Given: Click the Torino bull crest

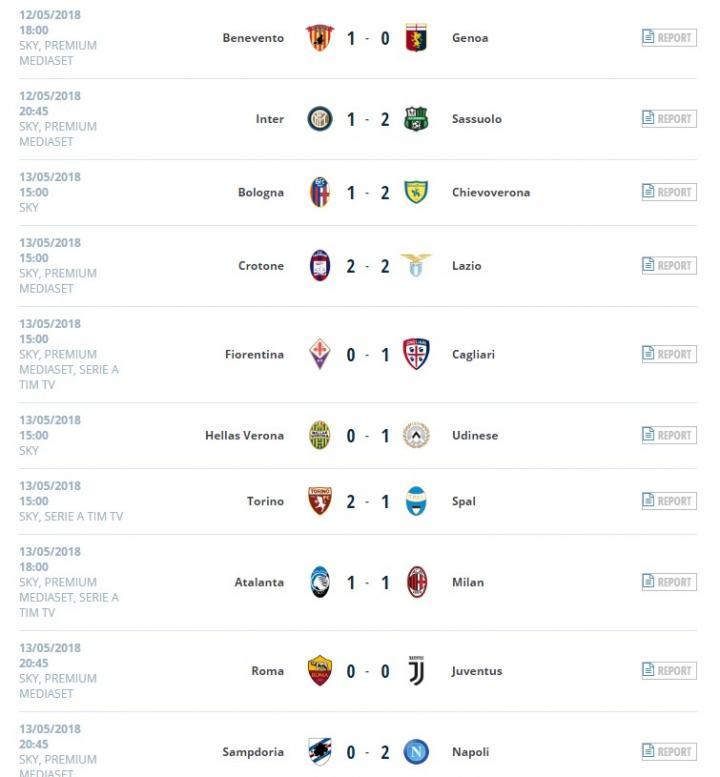Looking at the screenshot, I should point(320,501).
